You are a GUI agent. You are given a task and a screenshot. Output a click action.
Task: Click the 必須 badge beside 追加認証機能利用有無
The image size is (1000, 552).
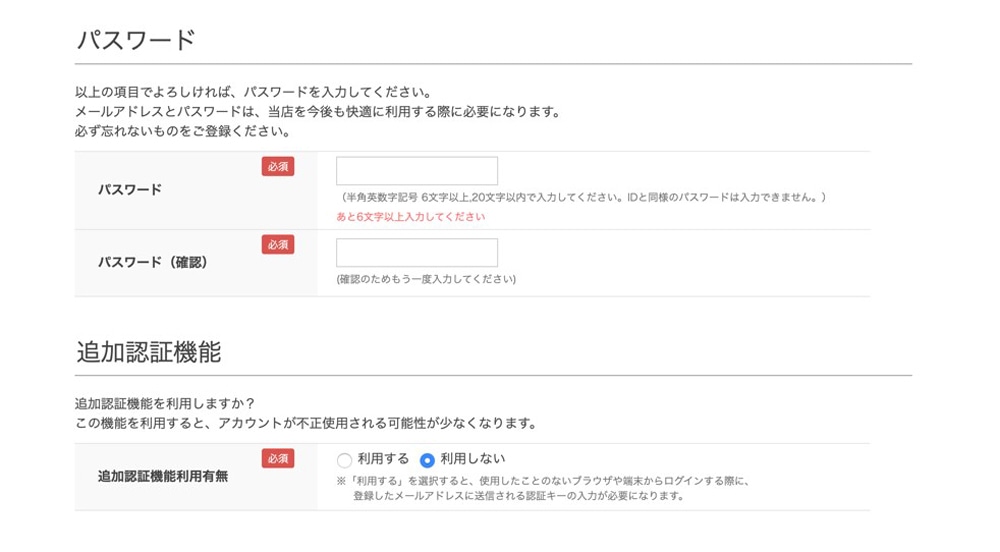coord(278,458)
